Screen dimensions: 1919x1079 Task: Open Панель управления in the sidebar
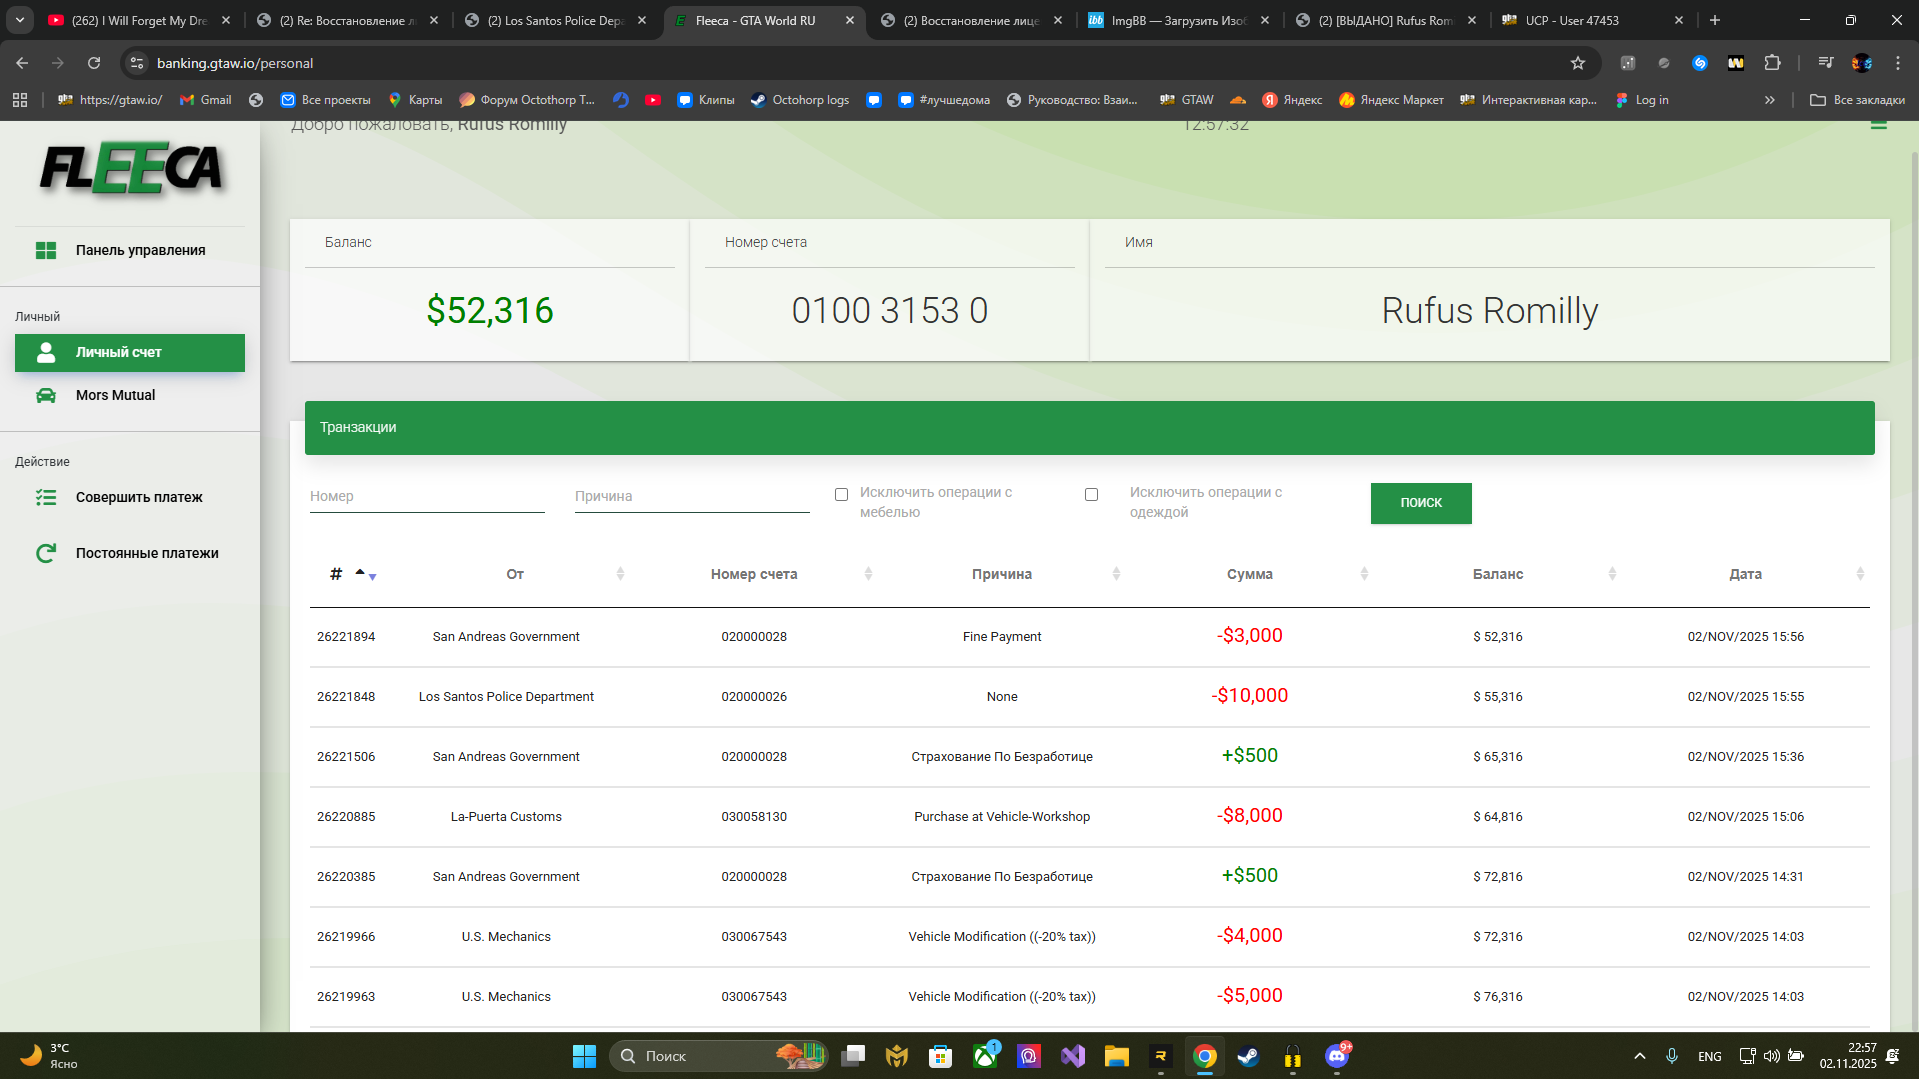(x=130, y=250)
